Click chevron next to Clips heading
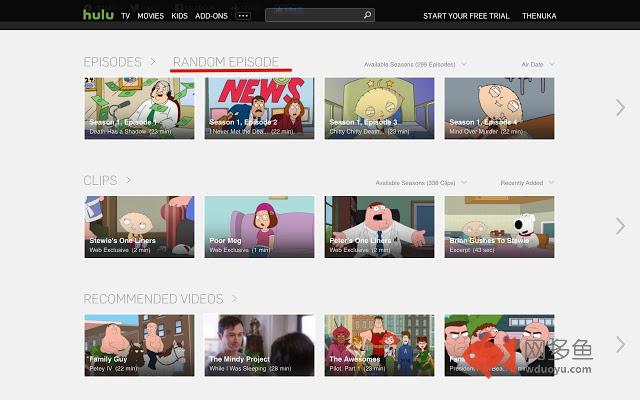640x400 pixels. pyautogui.click(x=128, y=180)
